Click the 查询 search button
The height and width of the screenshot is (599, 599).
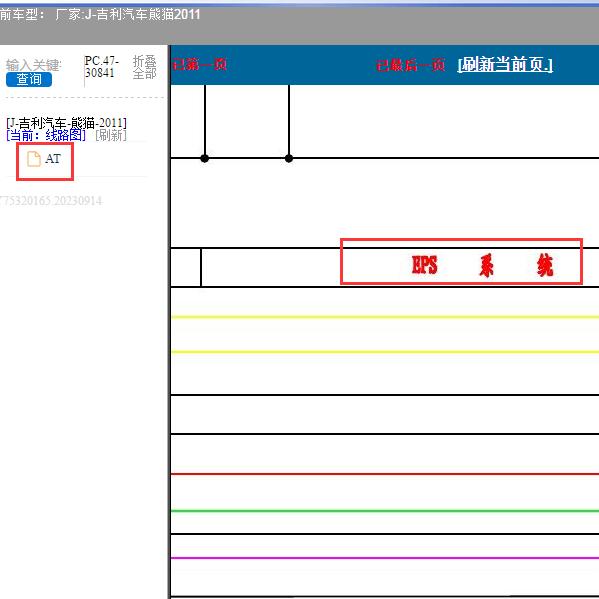(29, 79)
